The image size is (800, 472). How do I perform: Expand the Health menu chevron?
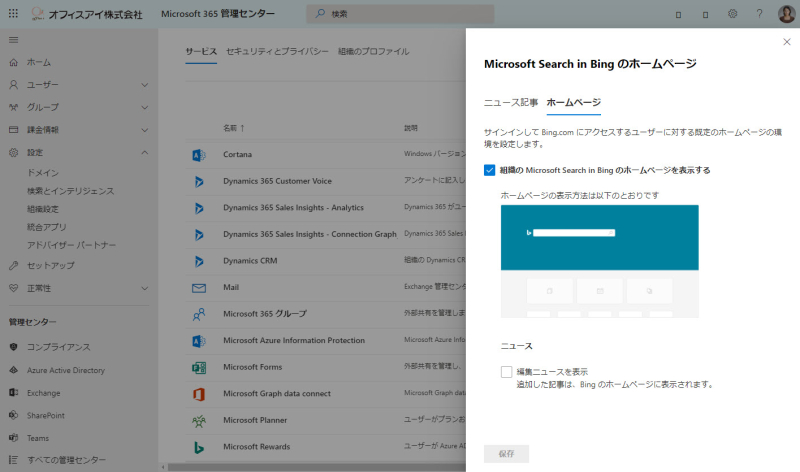144,288
